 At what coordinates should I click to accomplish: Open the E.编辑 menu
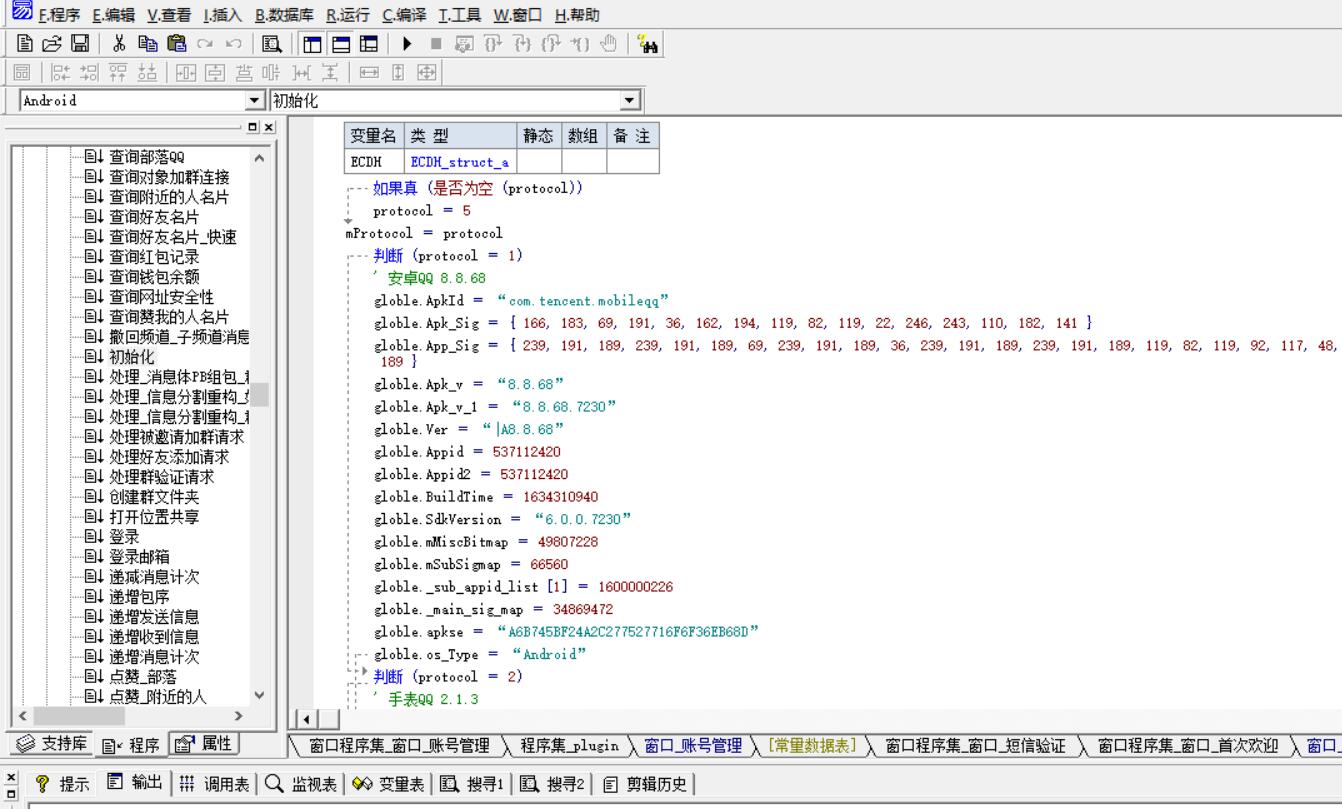click(113, 15)
